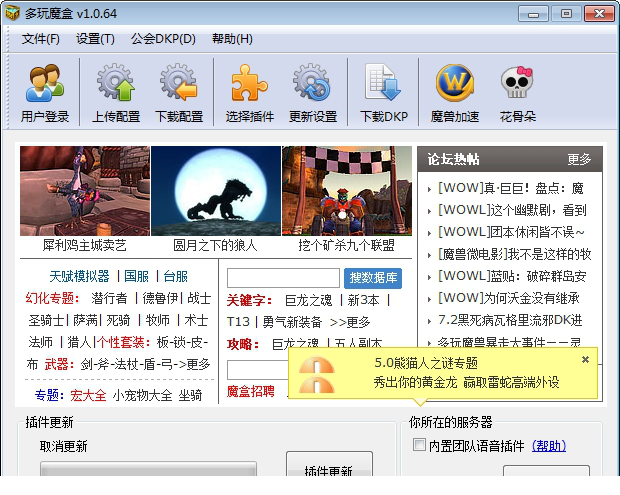Click the 新3本 keyword link
This screenshot has height=495, width=620.
pos(363,300)
